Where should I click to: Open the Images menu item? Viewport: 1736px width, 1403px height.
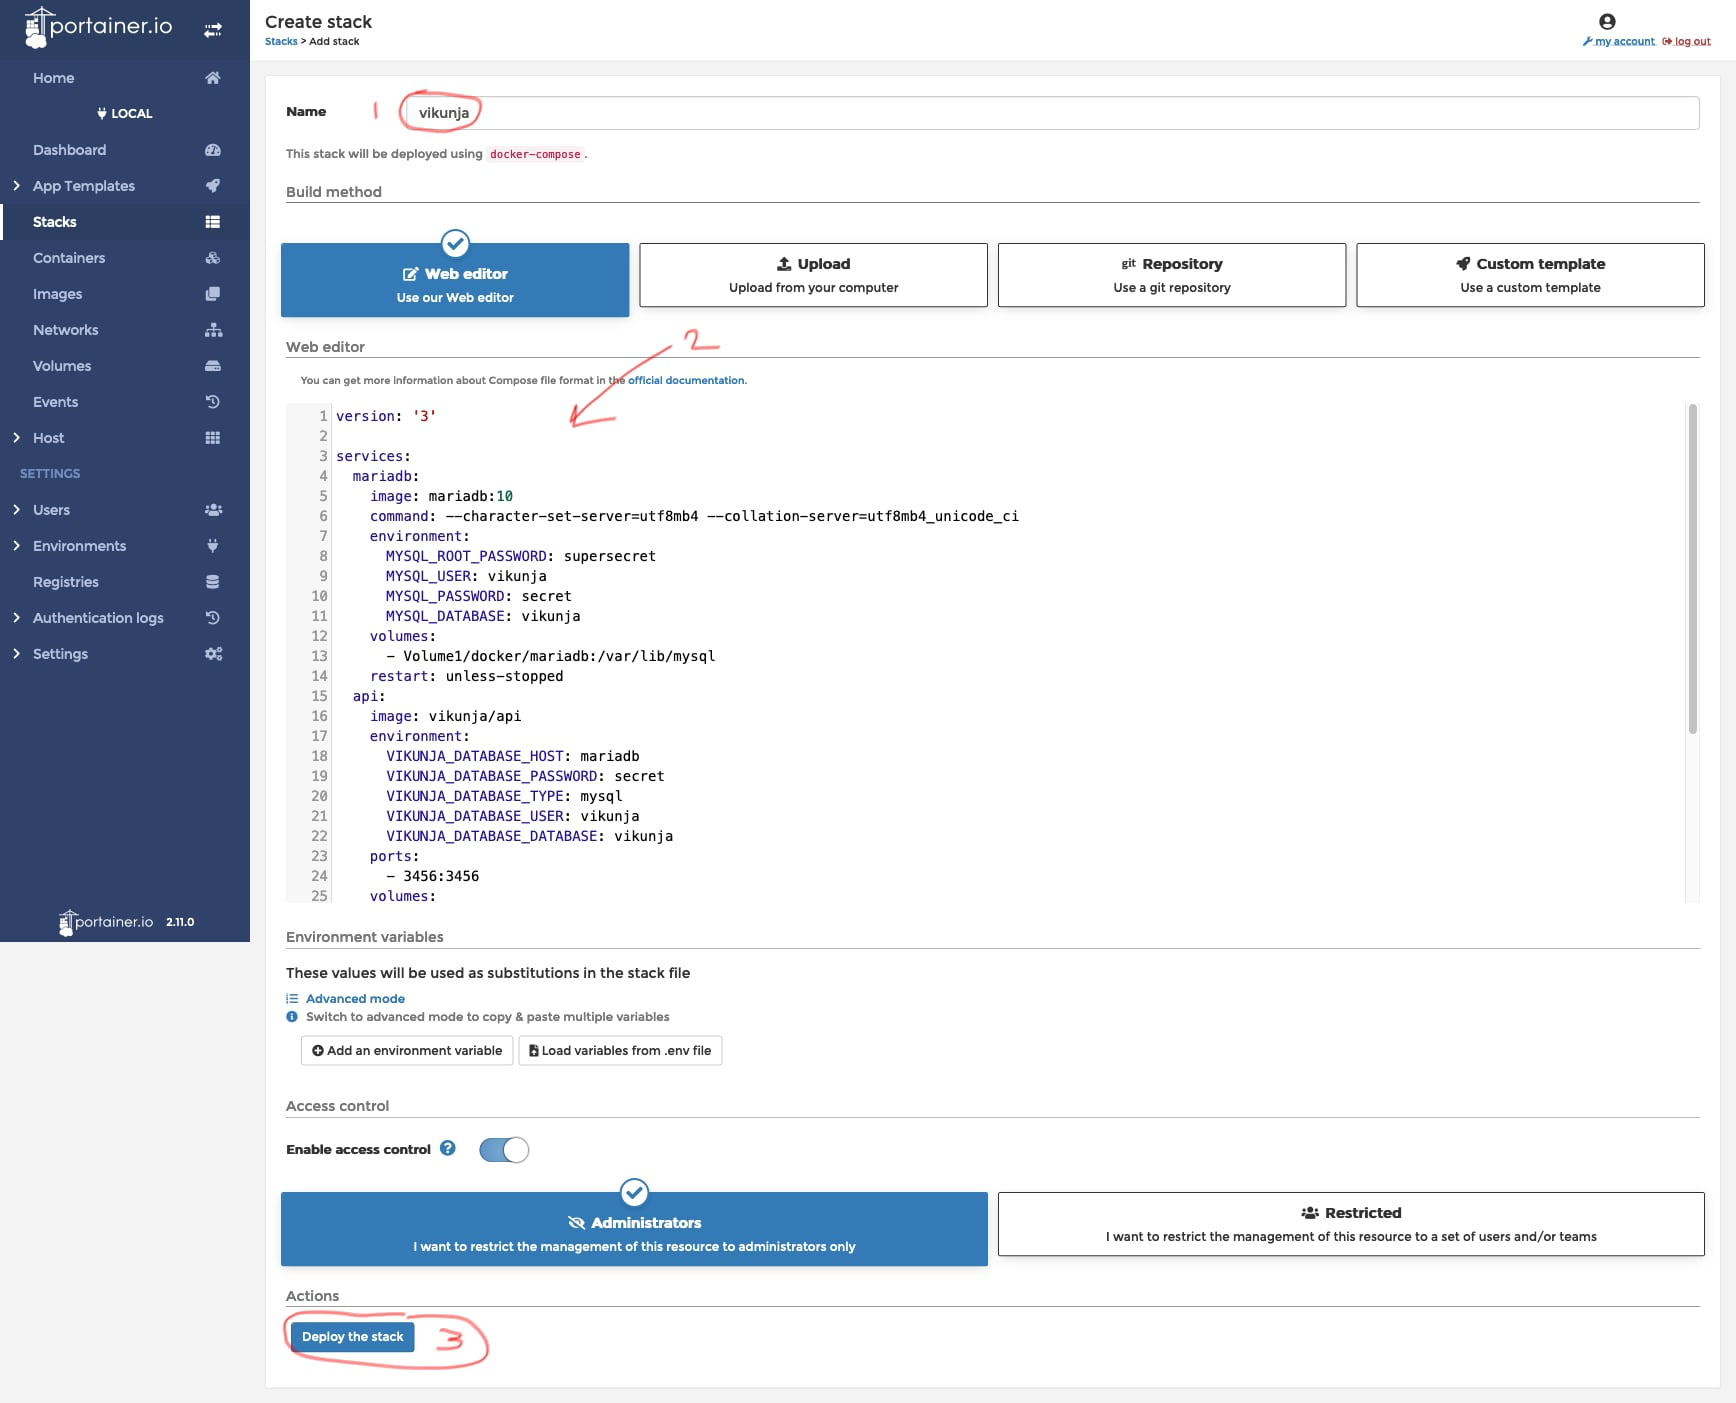tap(58, 294)
